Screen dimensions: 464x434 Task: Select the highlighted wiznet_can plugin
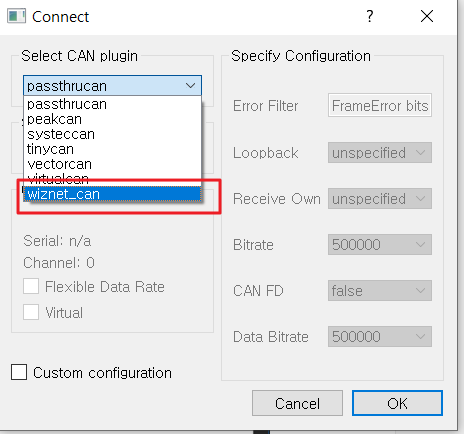[112, 194]
